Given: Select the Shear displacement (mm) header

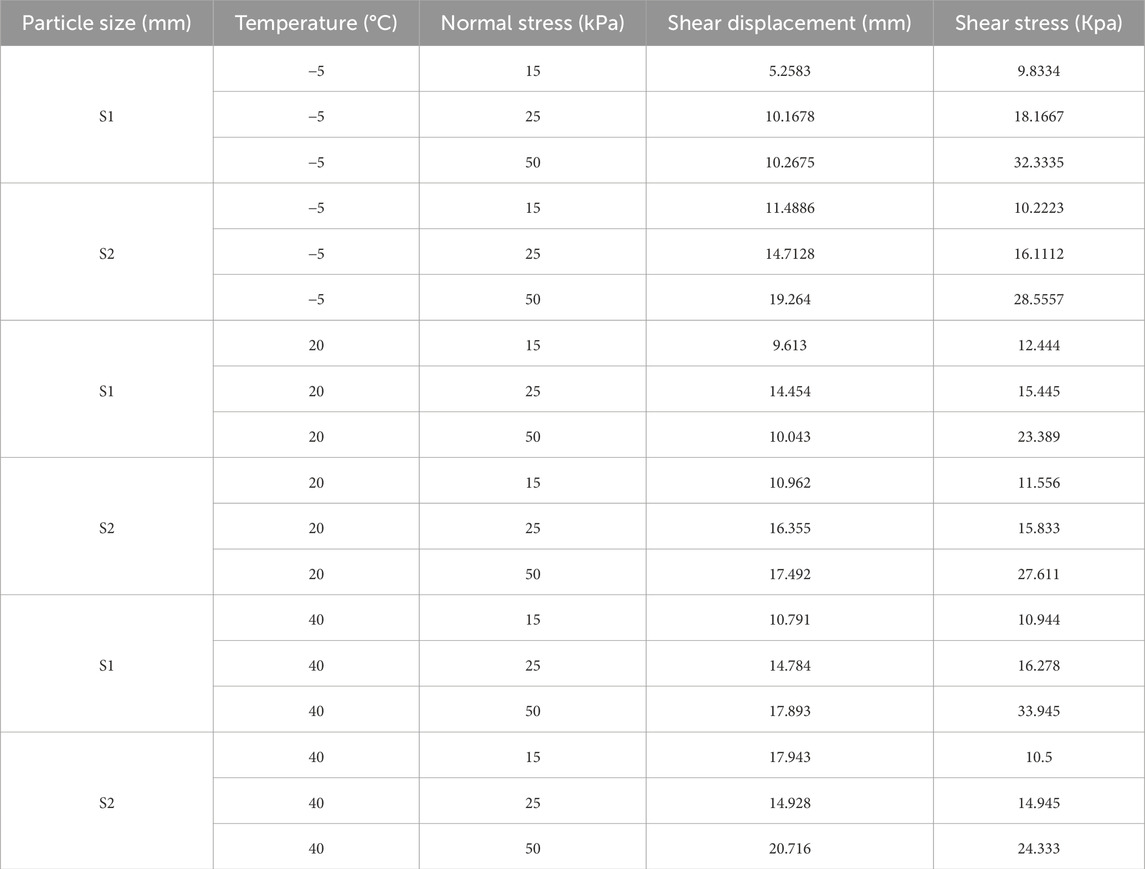Looking at the screenshot, I should 789,23.
